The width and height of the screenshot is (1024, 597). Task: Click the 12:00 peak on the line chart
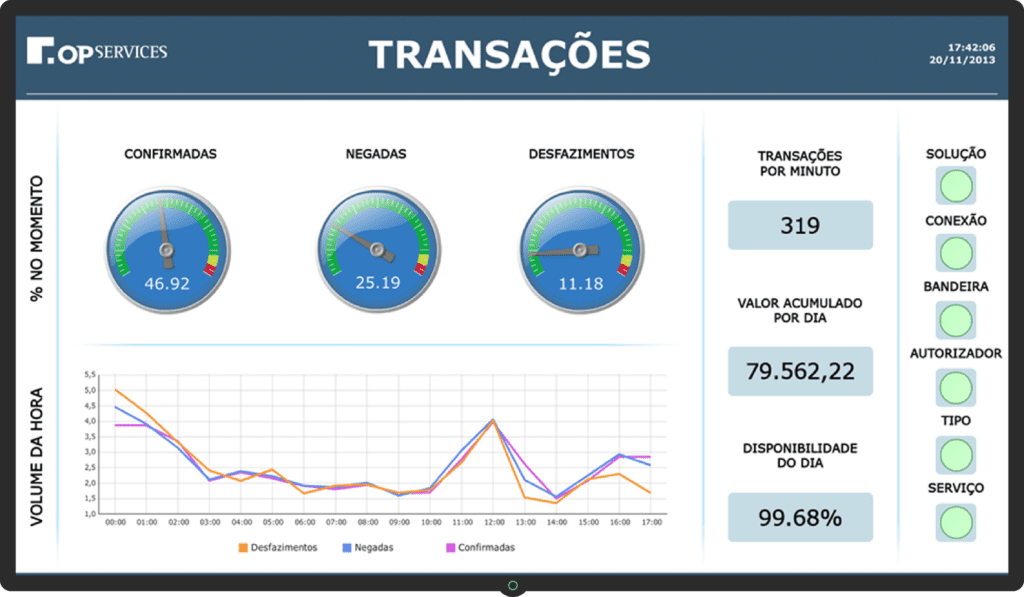point(492,422)
